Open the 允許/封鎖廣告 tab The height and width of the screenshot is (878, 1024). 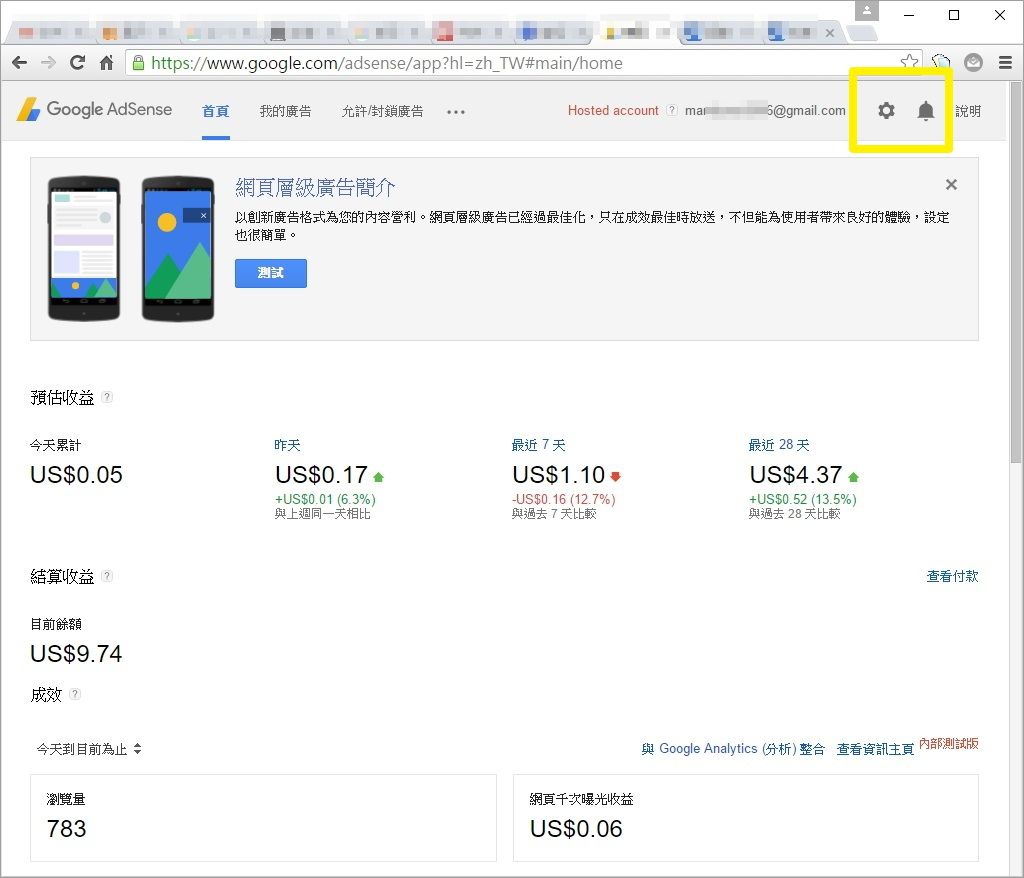click(x=382, y=111)
